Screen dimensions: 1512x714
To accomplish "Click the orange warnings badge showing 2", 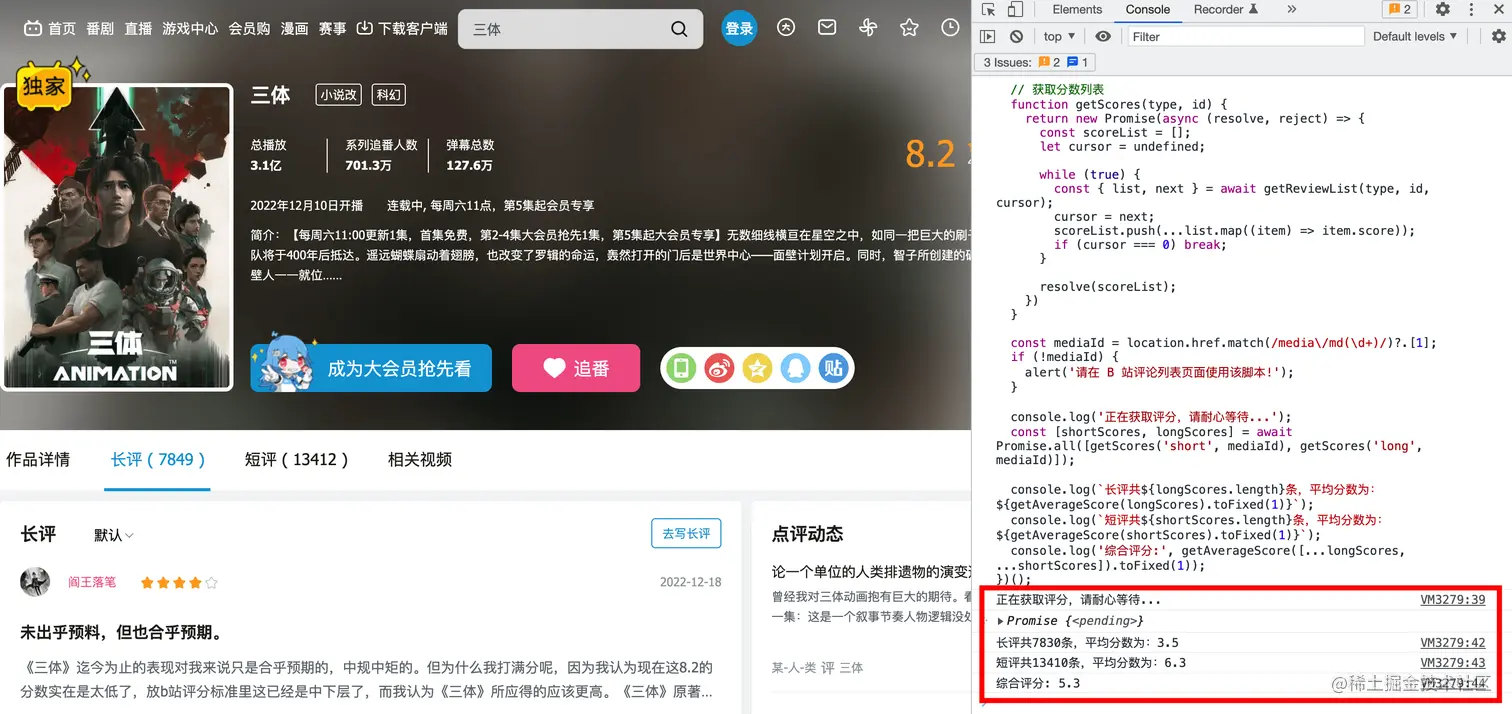I will [1399, 9].
